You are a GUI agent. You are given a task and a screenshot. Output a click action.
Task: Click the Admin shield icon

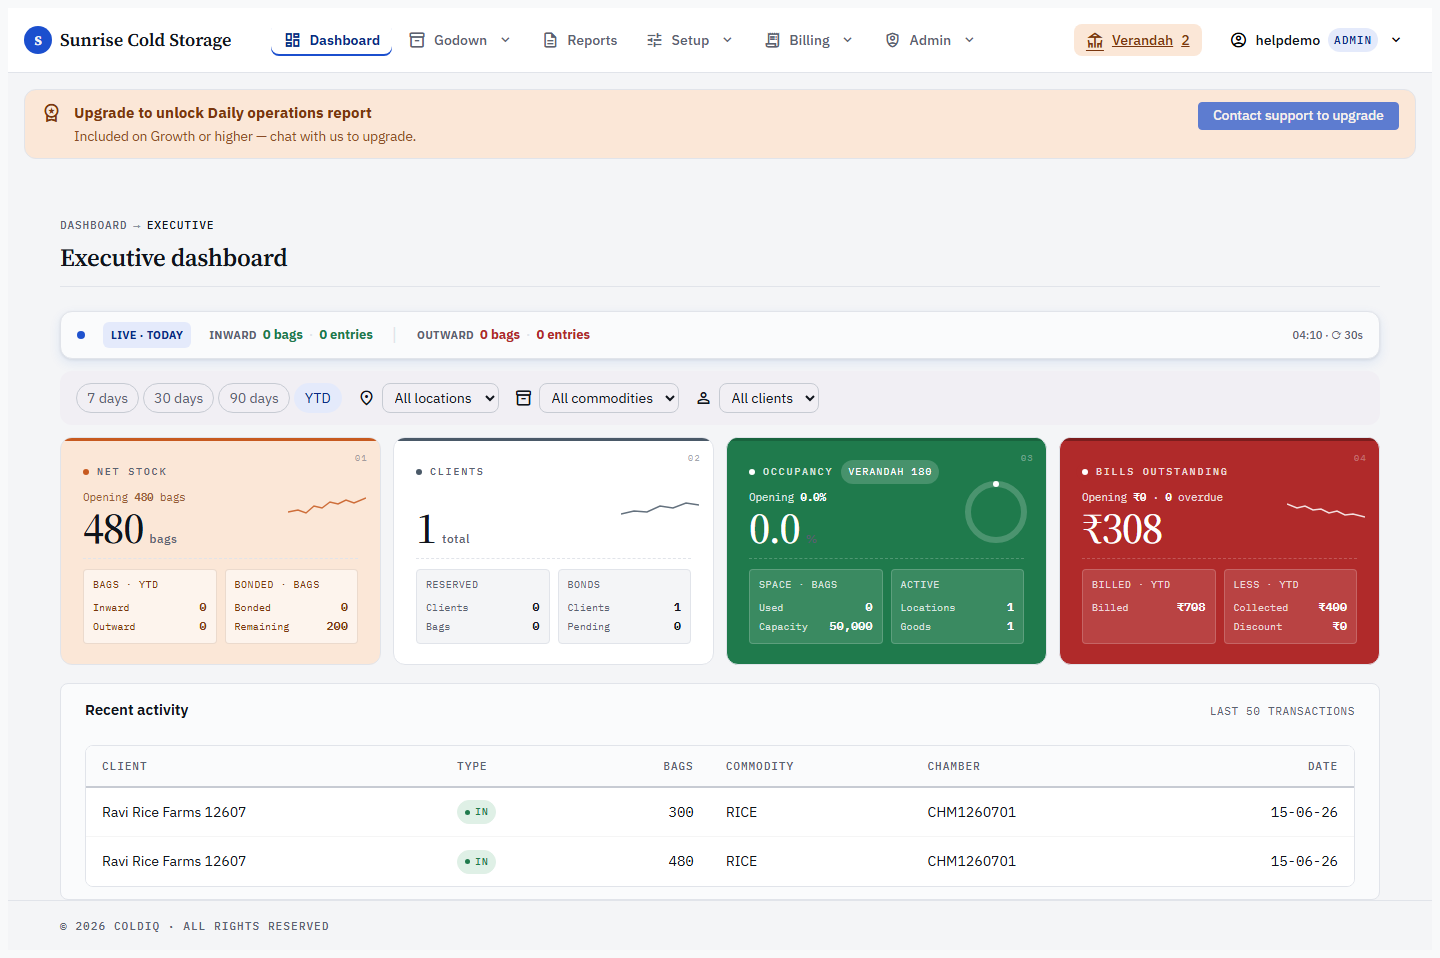click(x=892, y=40)
